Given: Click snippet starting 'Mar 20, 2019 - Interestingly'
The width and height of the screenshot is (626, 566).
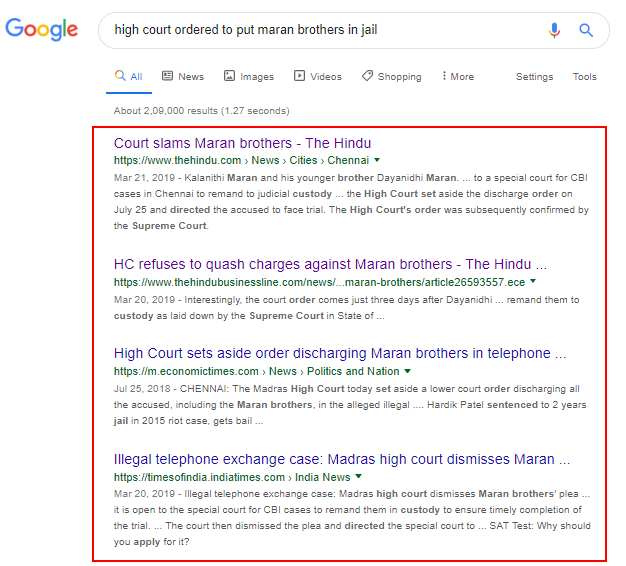Looking at the screenshot, I should [x=347, y=308].
